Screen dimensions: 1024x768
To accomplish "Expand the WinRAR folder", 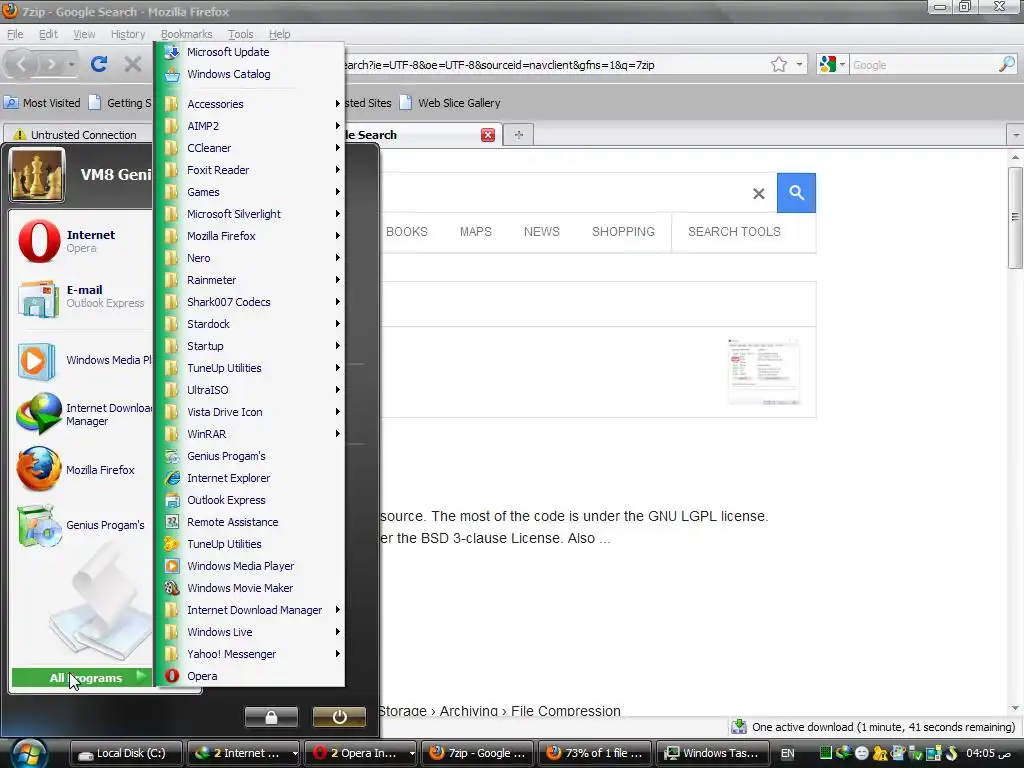I will (249, 434).
